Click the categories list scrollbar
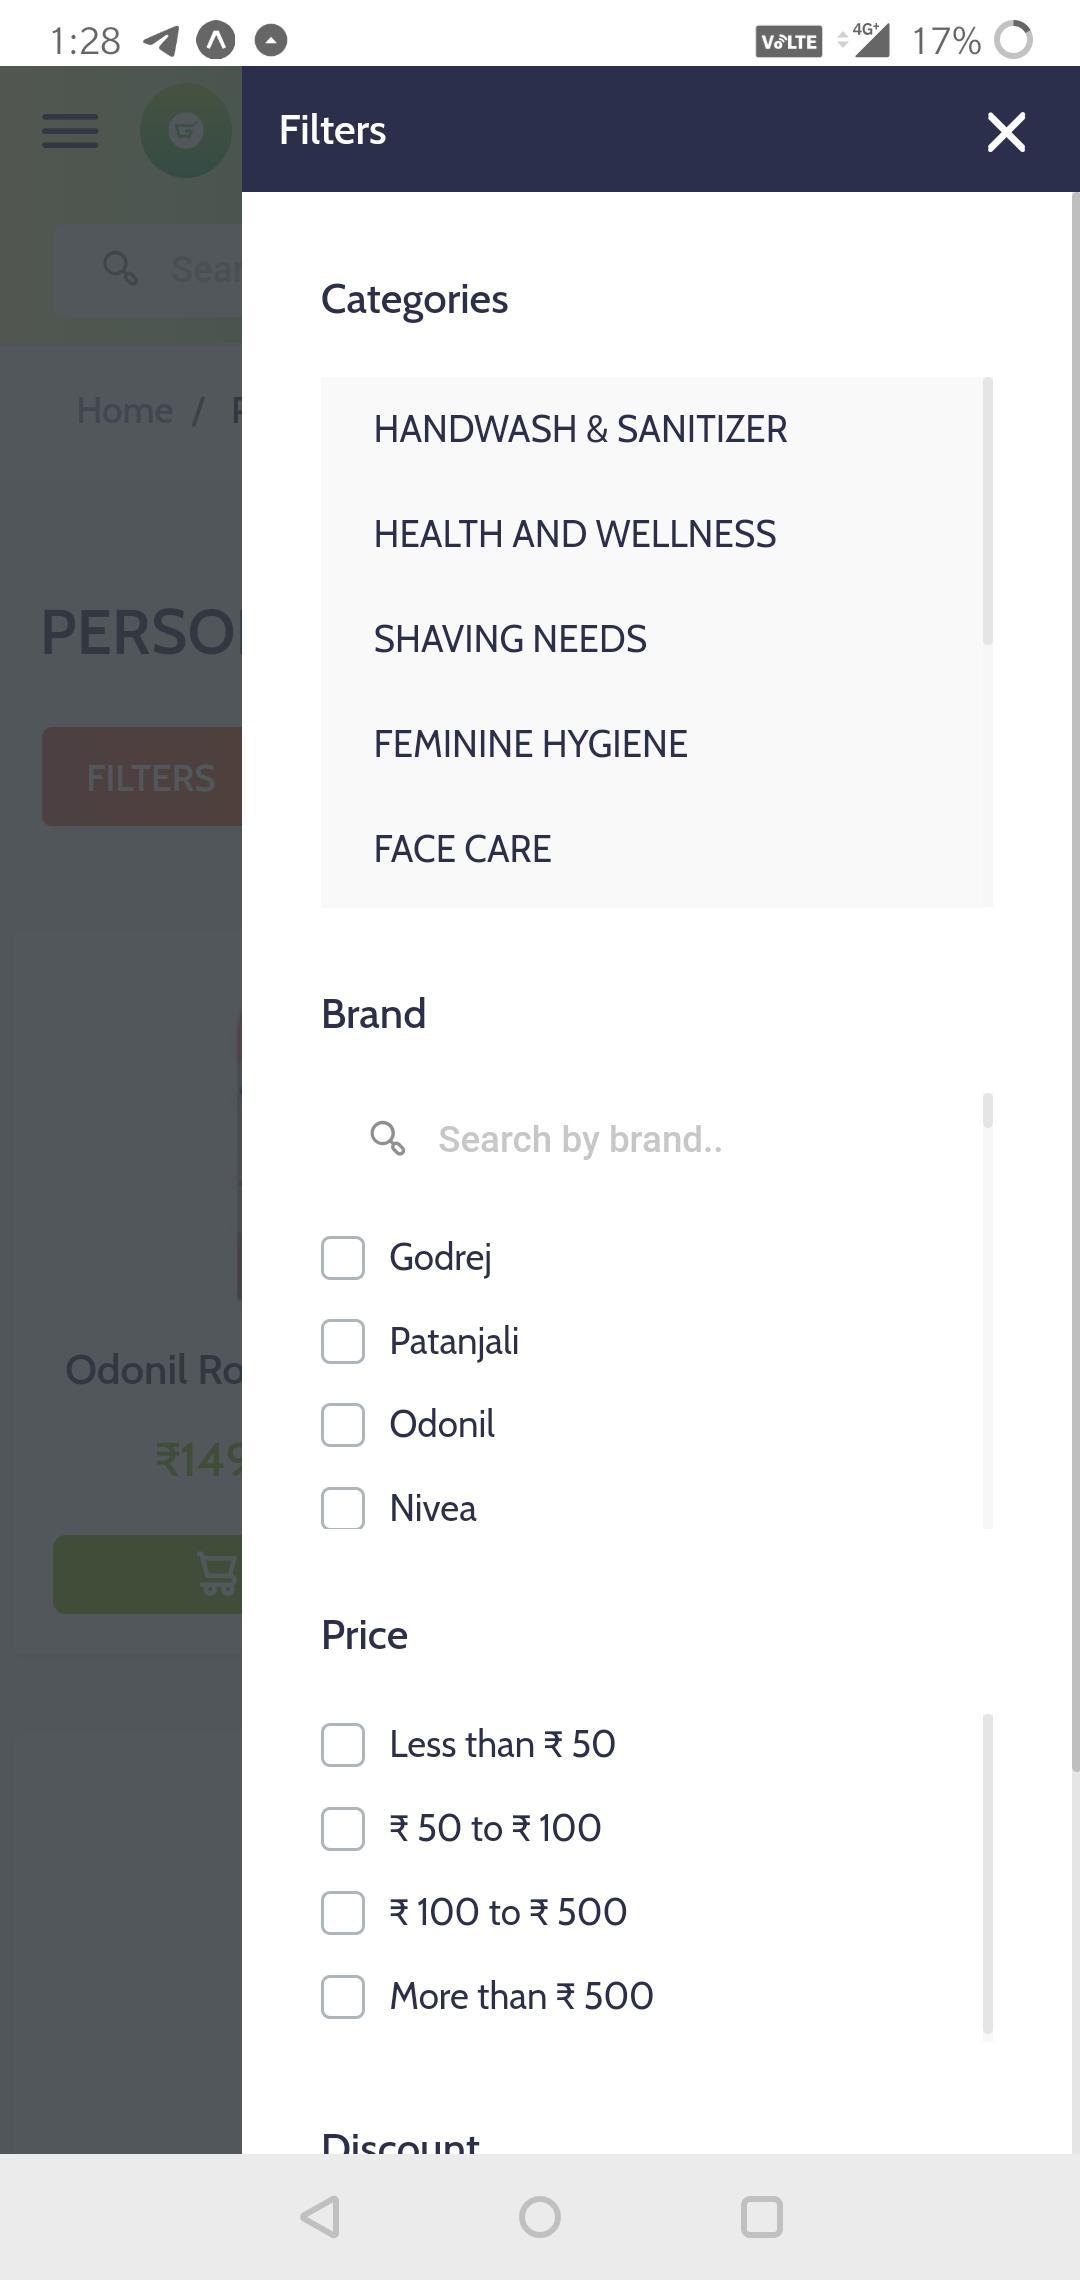The width and height of the screenshot is (1080, 2280). point(988,511)
